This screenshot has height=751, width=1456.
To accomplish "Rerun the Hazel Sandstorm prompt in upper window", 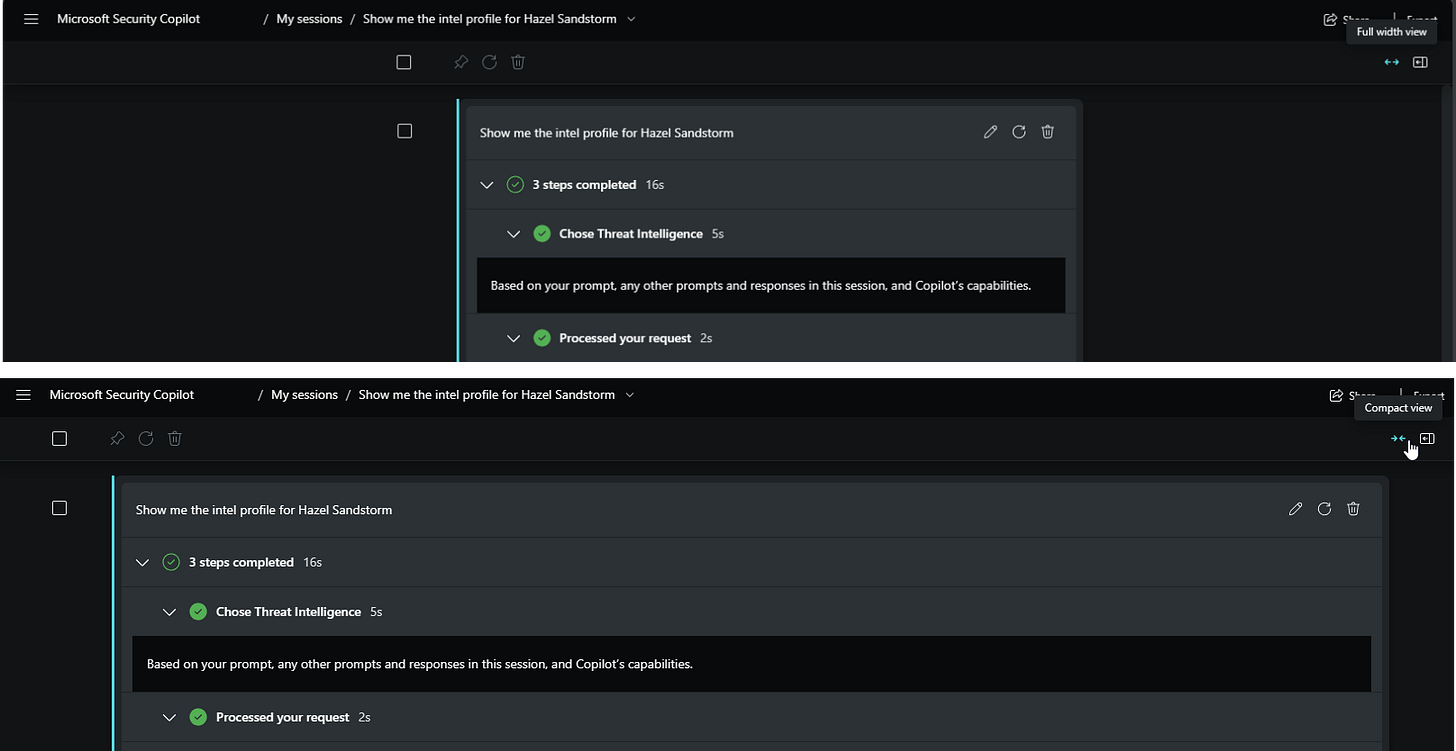I will tap(1019, 132).
